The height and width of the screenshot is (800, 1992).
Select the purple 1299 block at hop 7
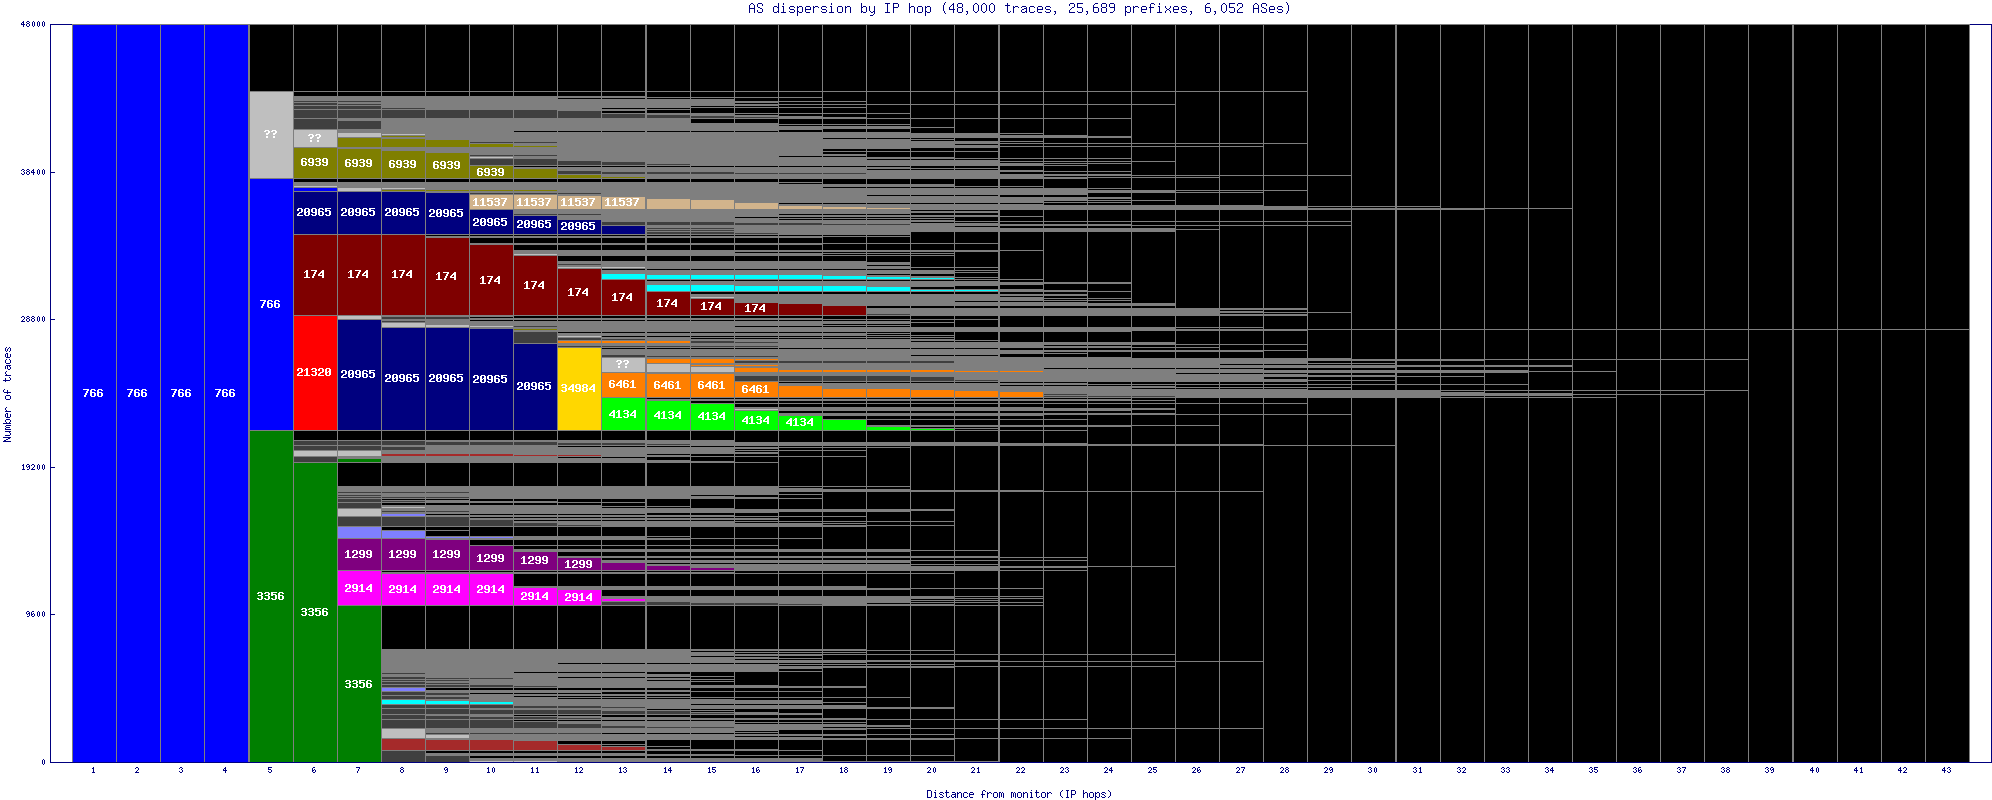(359, 554)
